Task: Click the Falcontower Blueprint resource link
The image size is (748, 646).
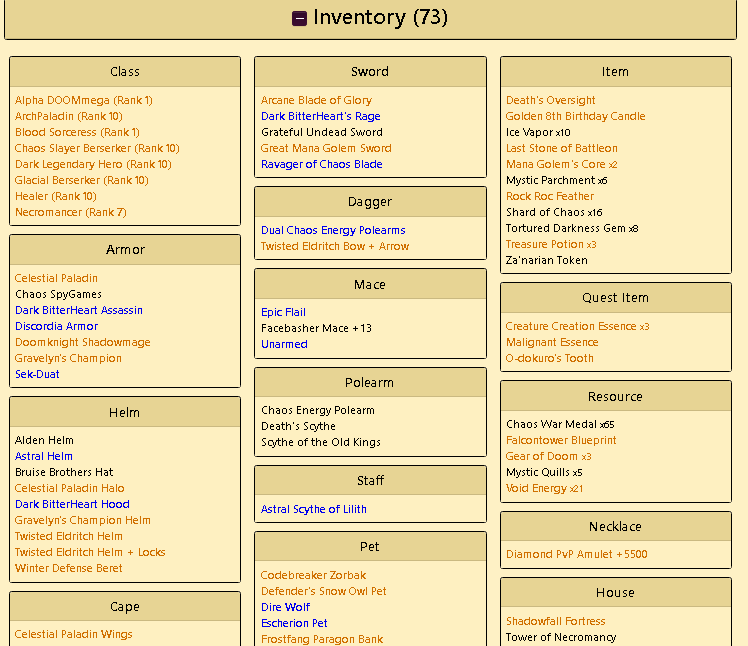Action: 561,440
